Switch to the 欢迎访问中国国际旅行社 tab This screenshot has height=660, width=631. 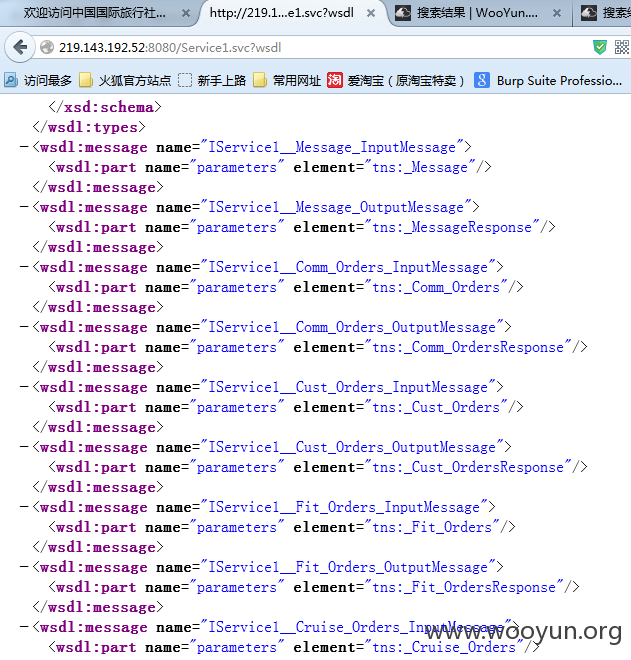pyautogui.click(x=95, y=13)
